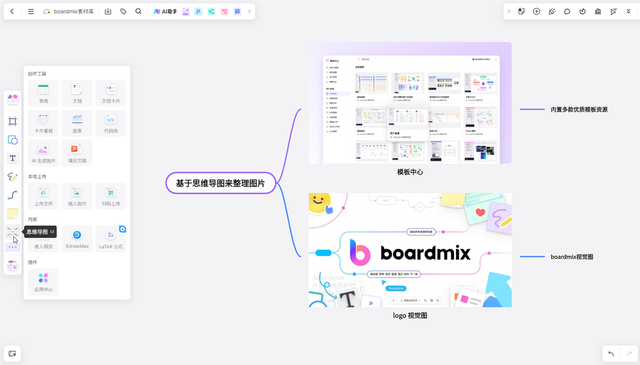Toggle the more tools (…) panel
Viewport: 640px width, 365px height.
tap(13, 247)
